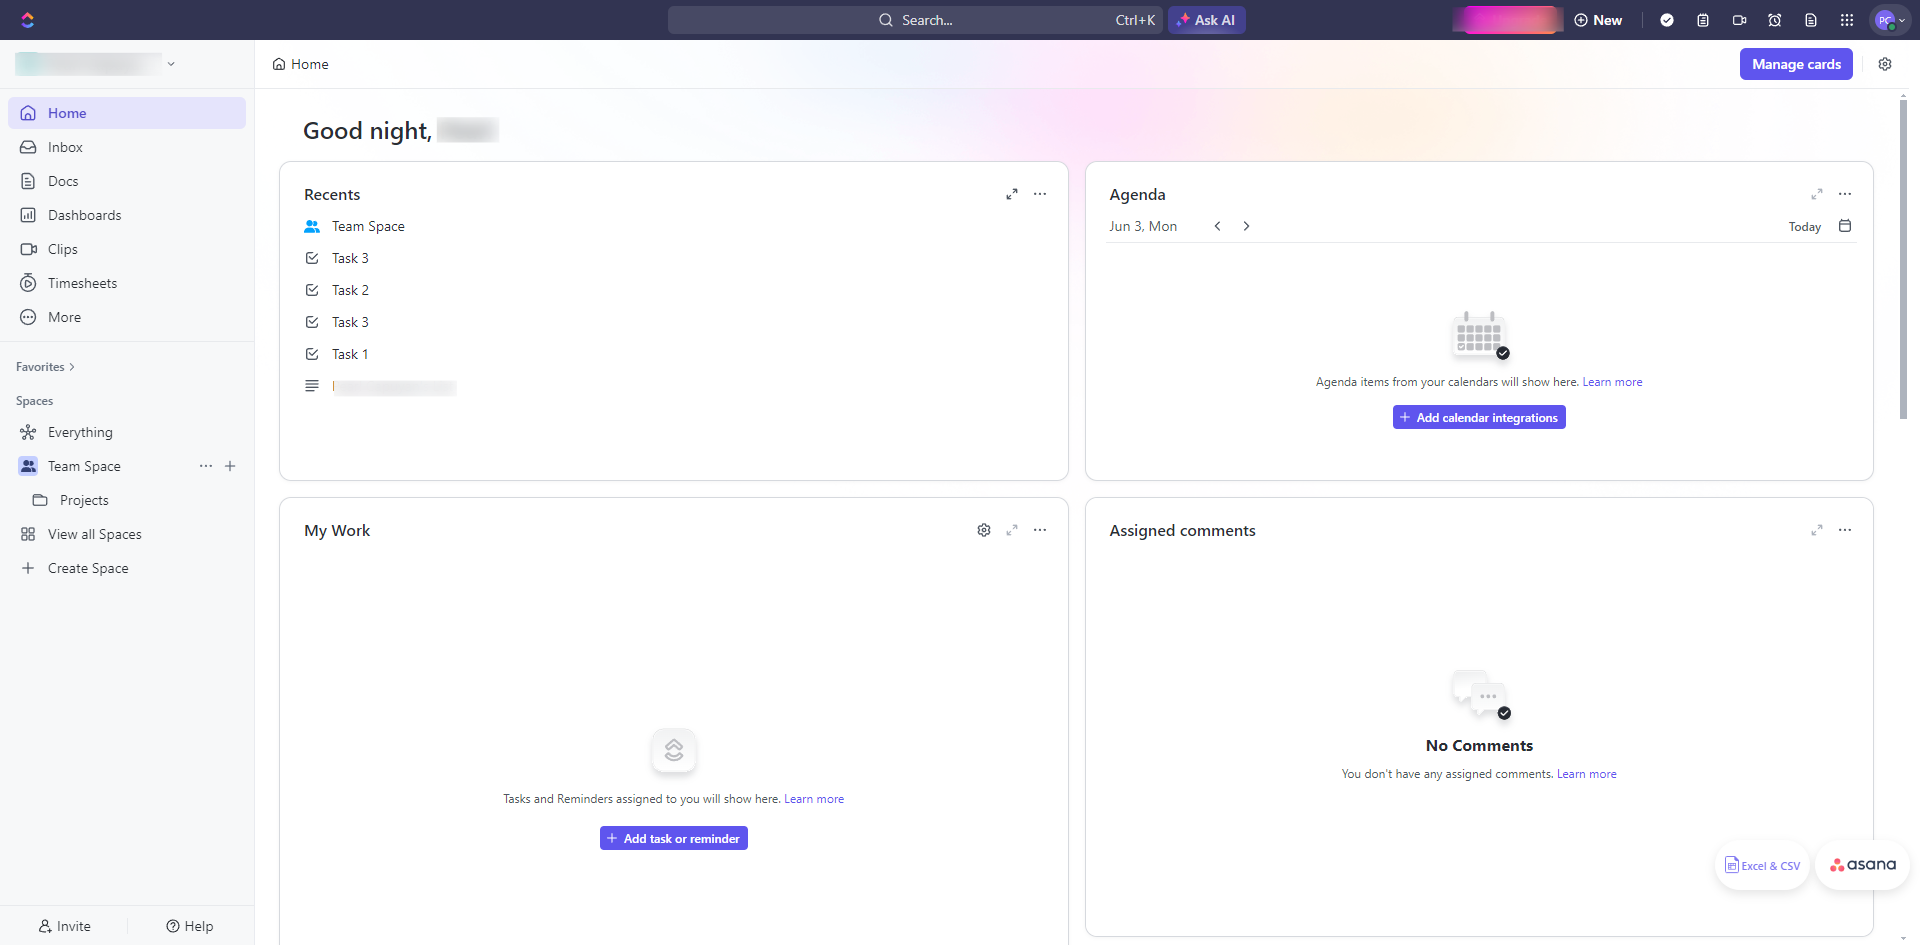Expand the My Work card to full screen
This screenshot has width=1920, height=945.
click(1012, 530)
